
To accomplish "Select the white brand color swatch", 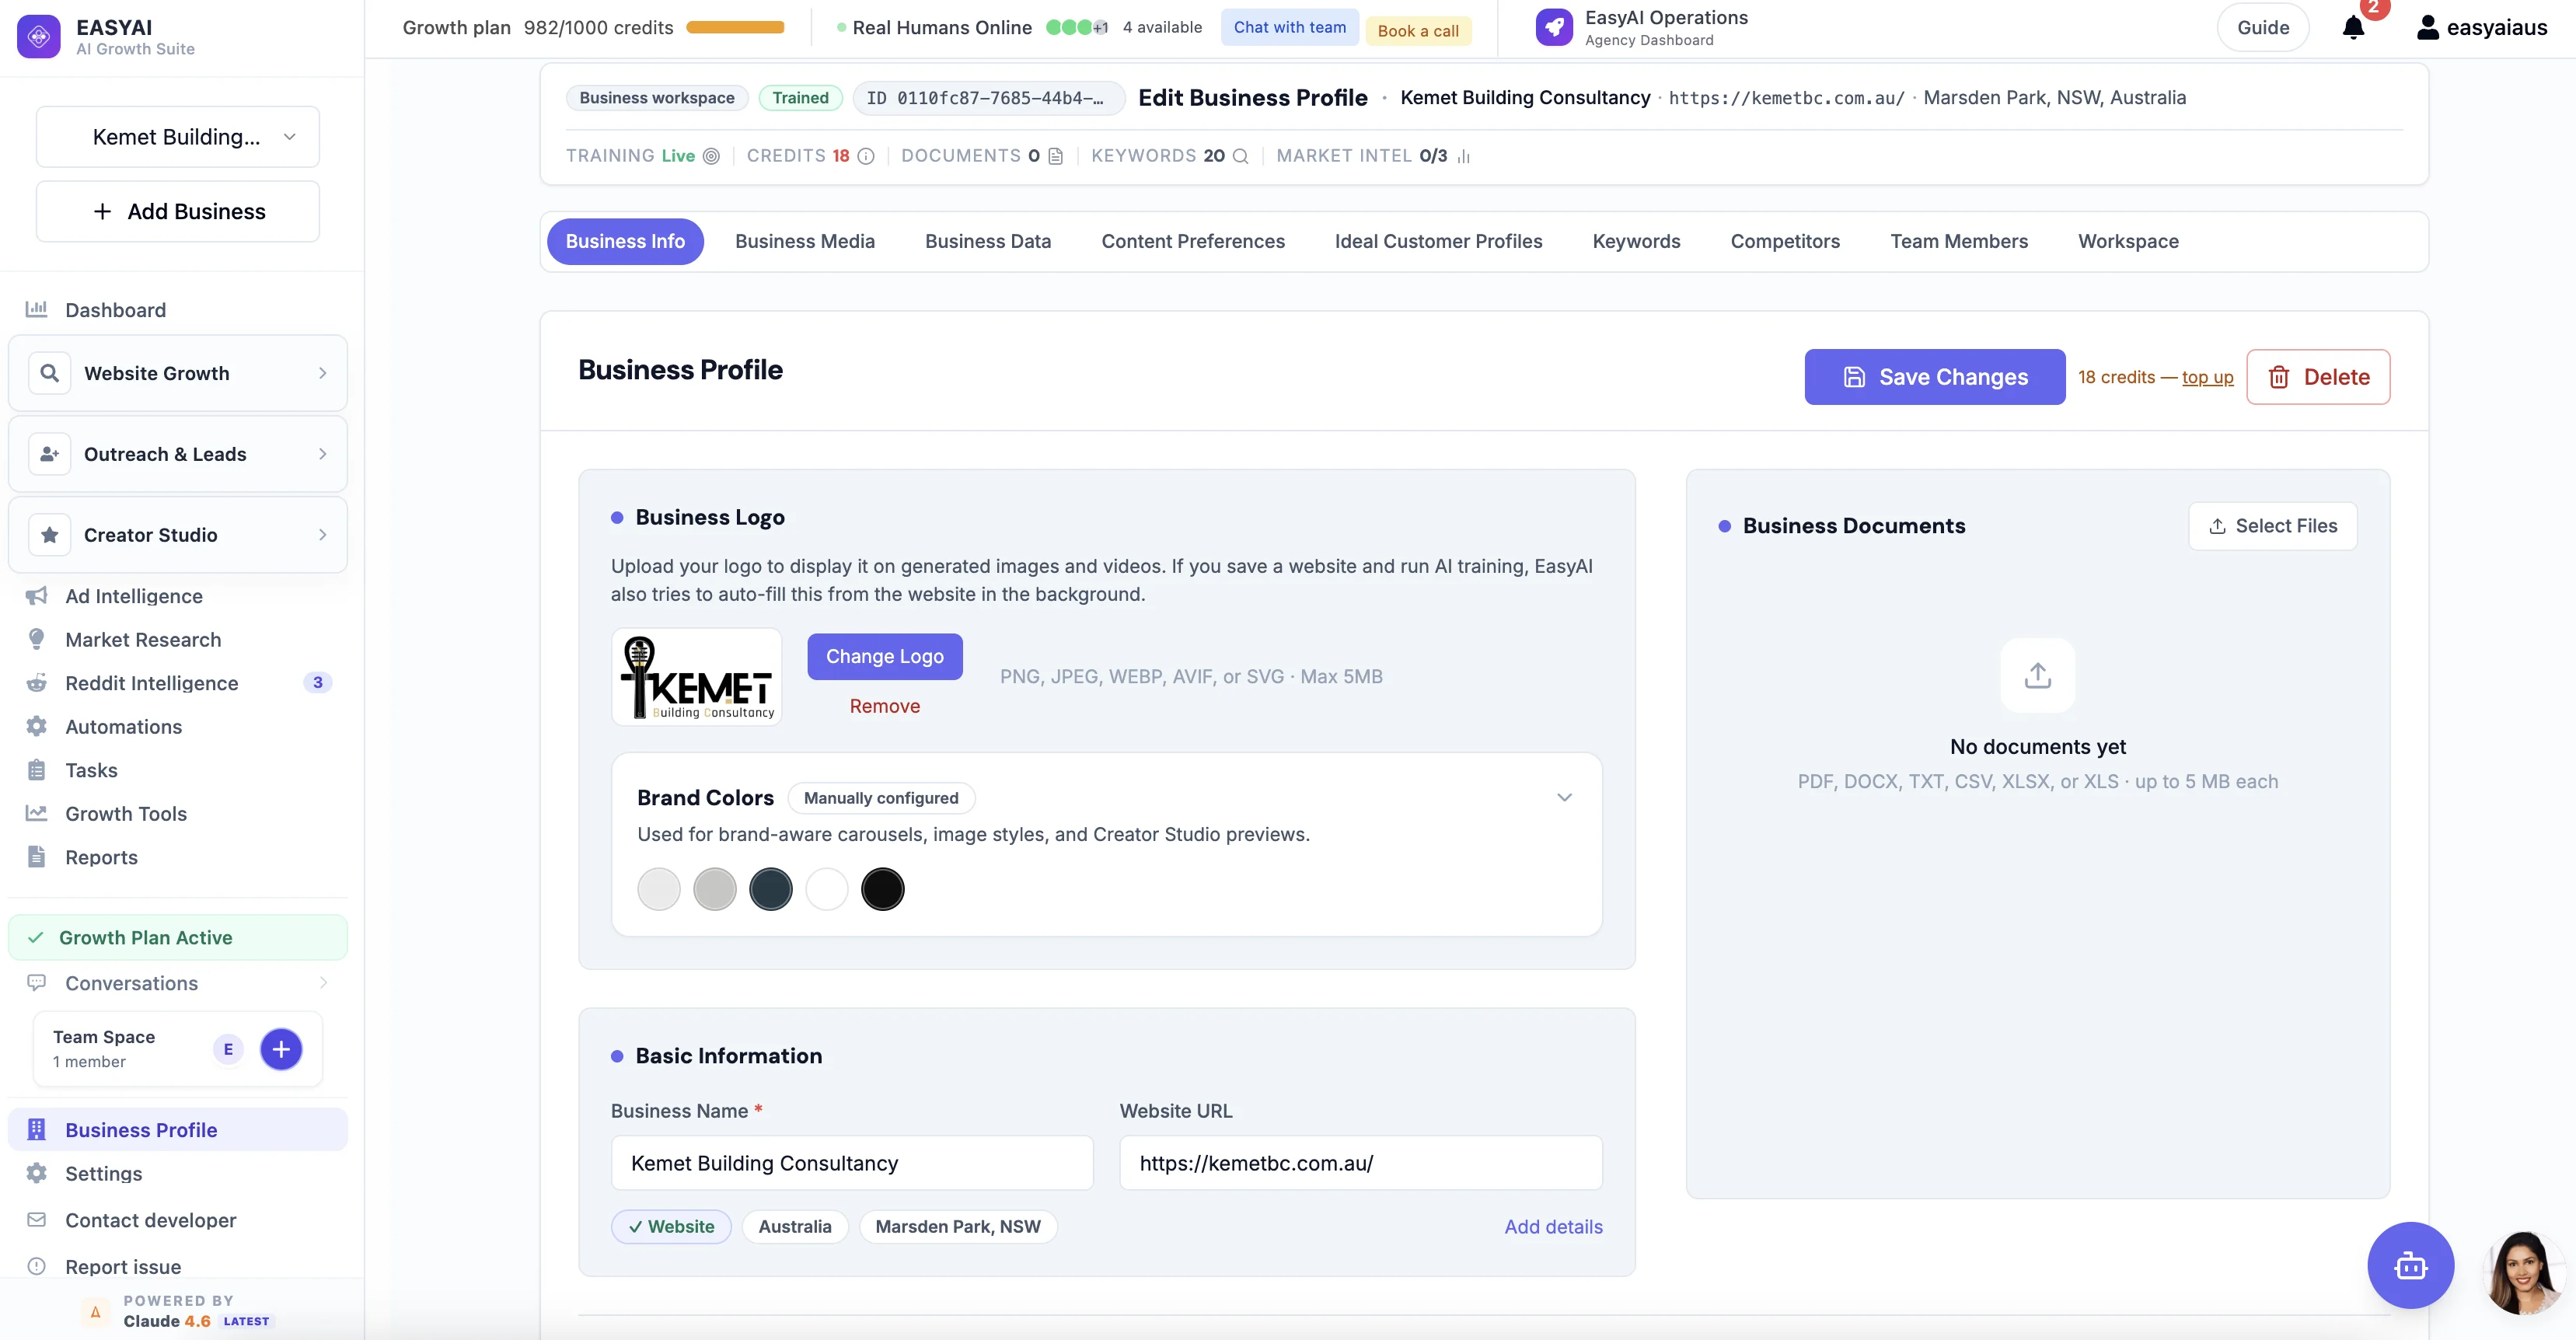I will 826,890.
